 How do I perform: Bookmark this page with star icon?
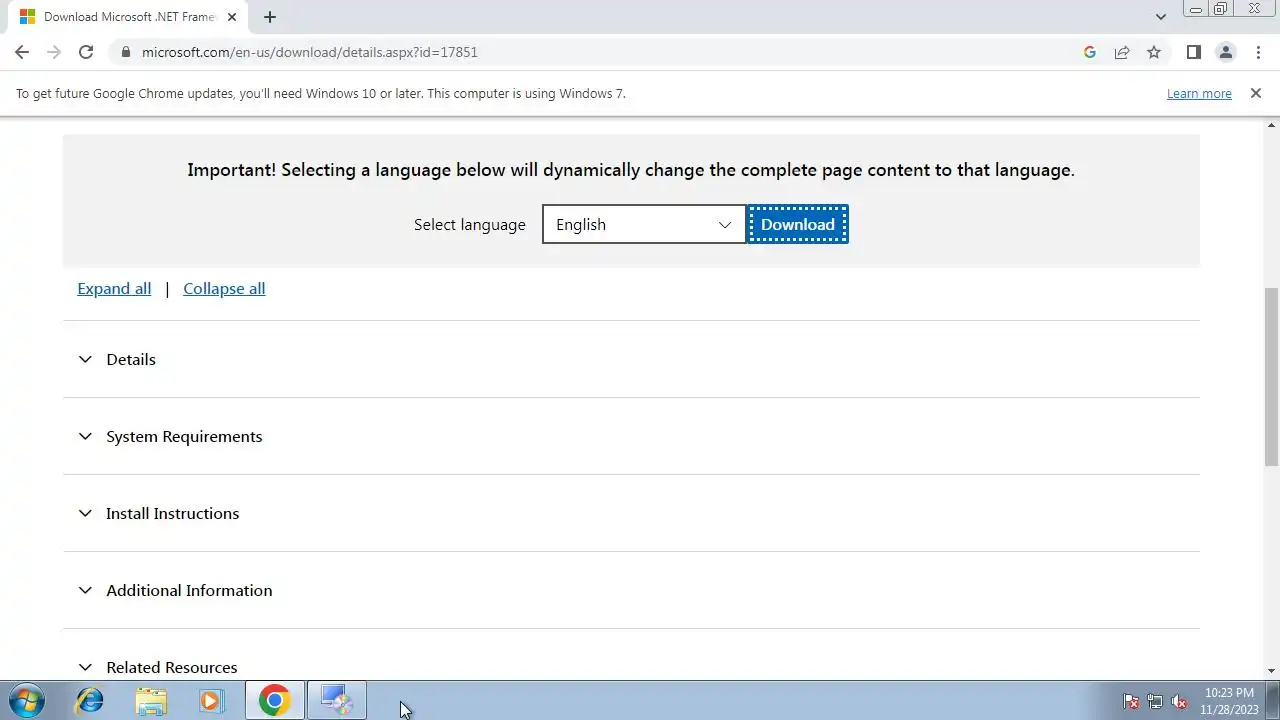tap(1154, 52)
